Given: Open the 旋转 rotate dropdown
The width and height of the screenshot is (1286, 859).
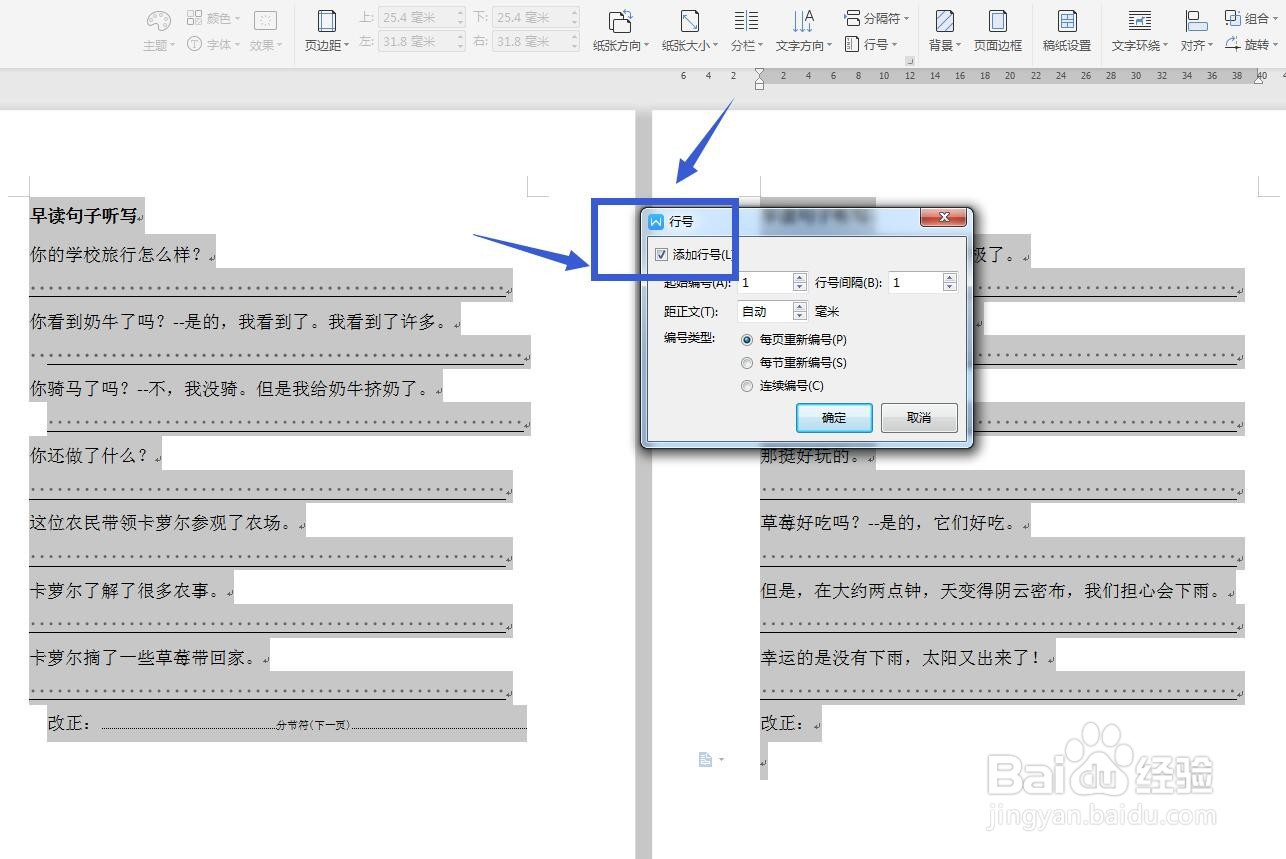Looking at the screenshot, I should pos(1251,44).
